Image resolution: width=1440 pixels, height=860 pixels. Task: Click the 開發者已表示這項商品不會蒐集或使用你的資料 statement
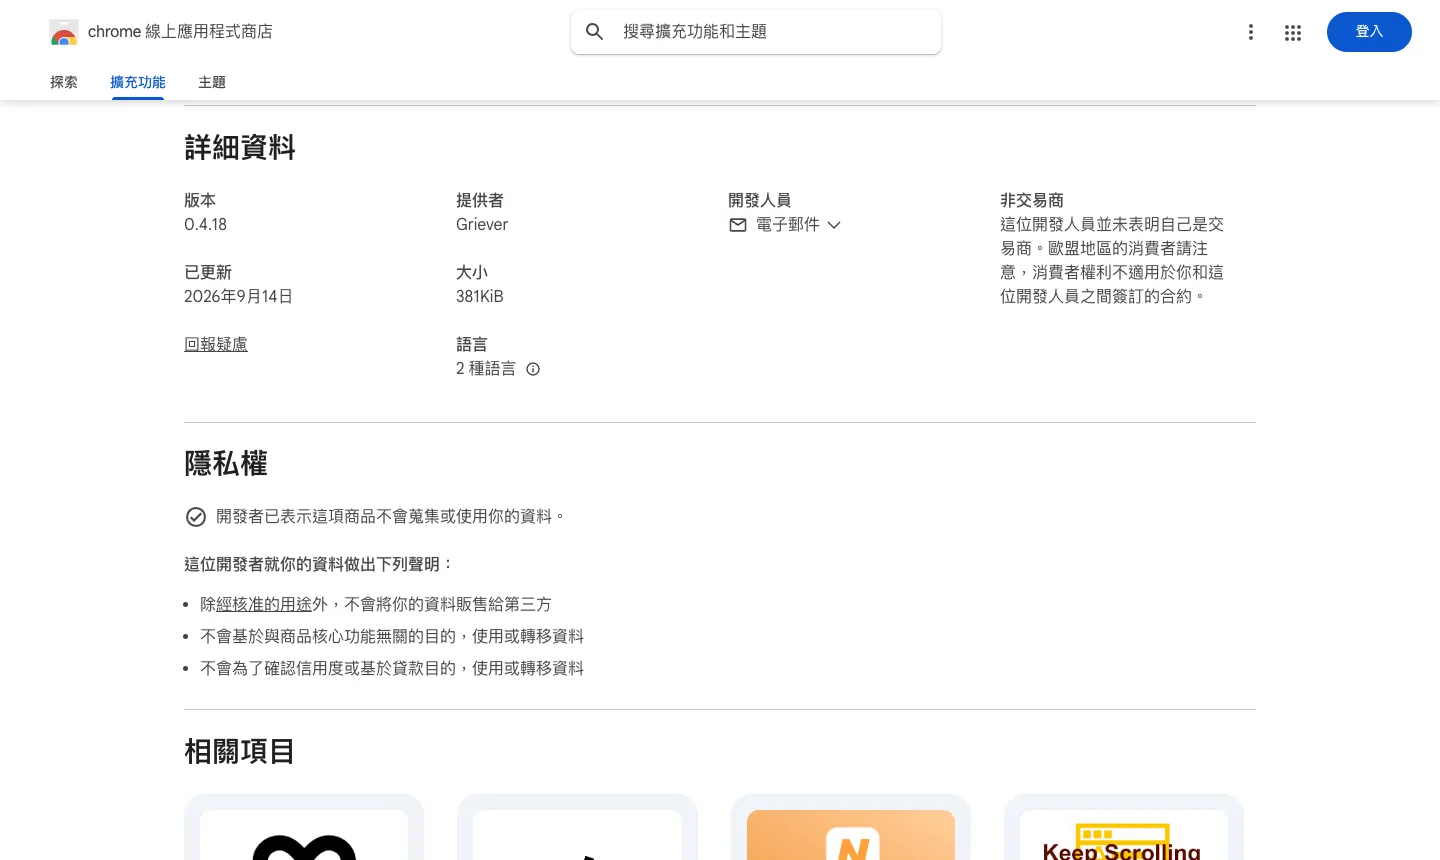pos(390,517)
